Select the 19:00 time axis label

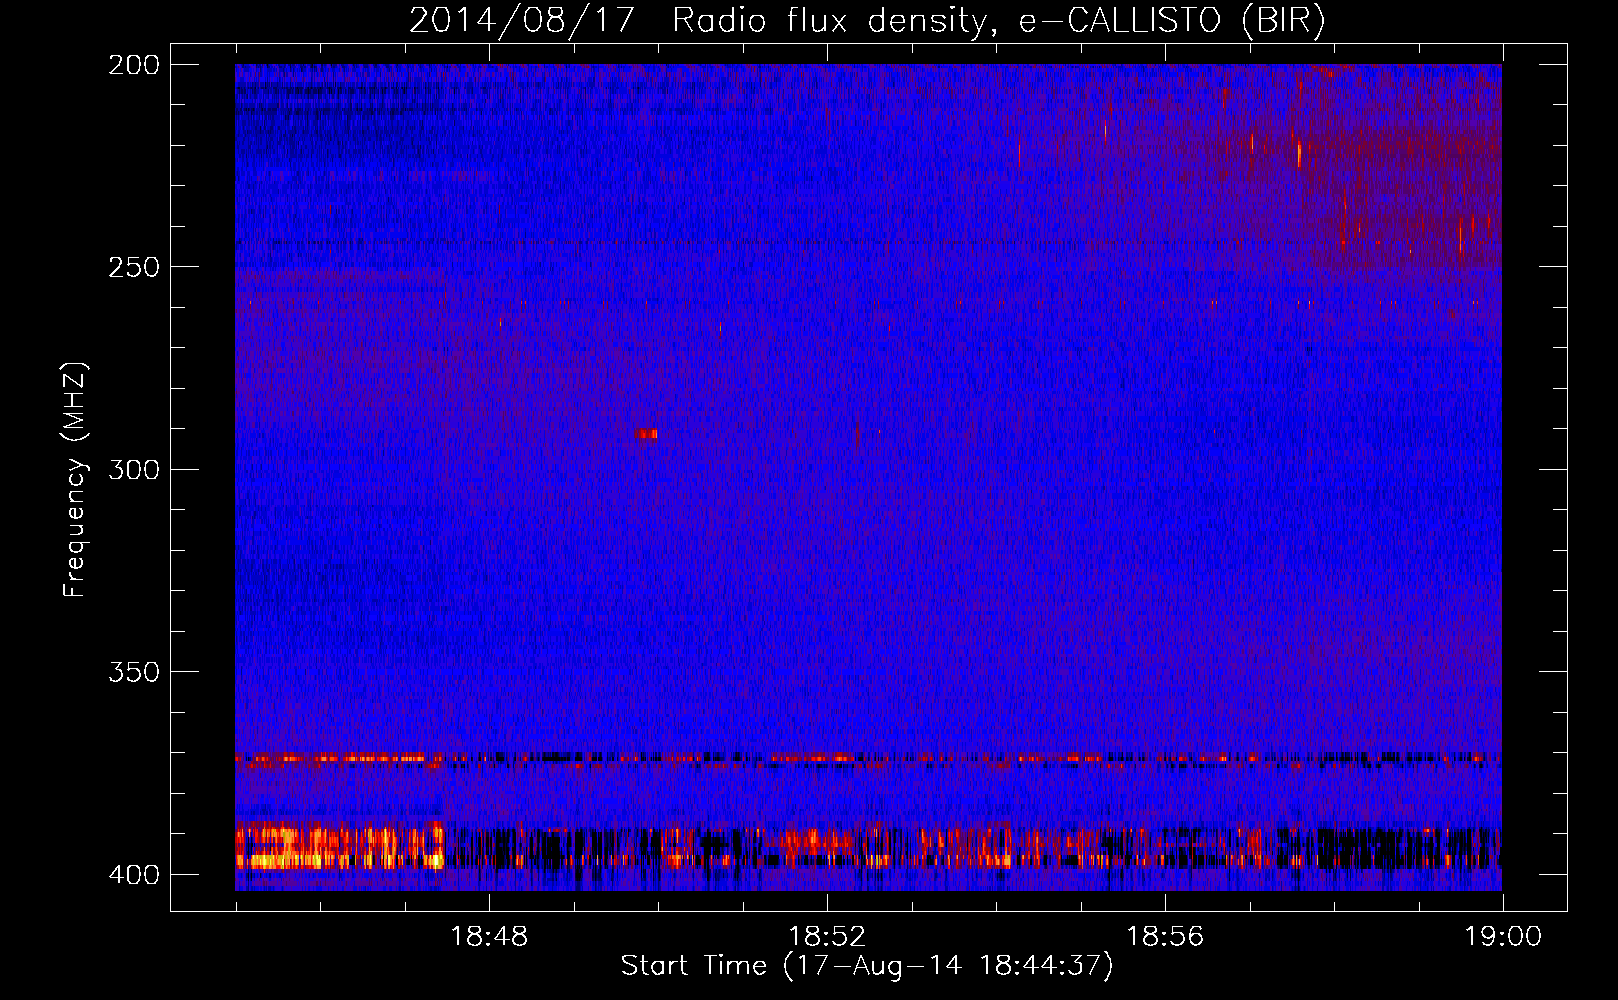(1503, 937)
